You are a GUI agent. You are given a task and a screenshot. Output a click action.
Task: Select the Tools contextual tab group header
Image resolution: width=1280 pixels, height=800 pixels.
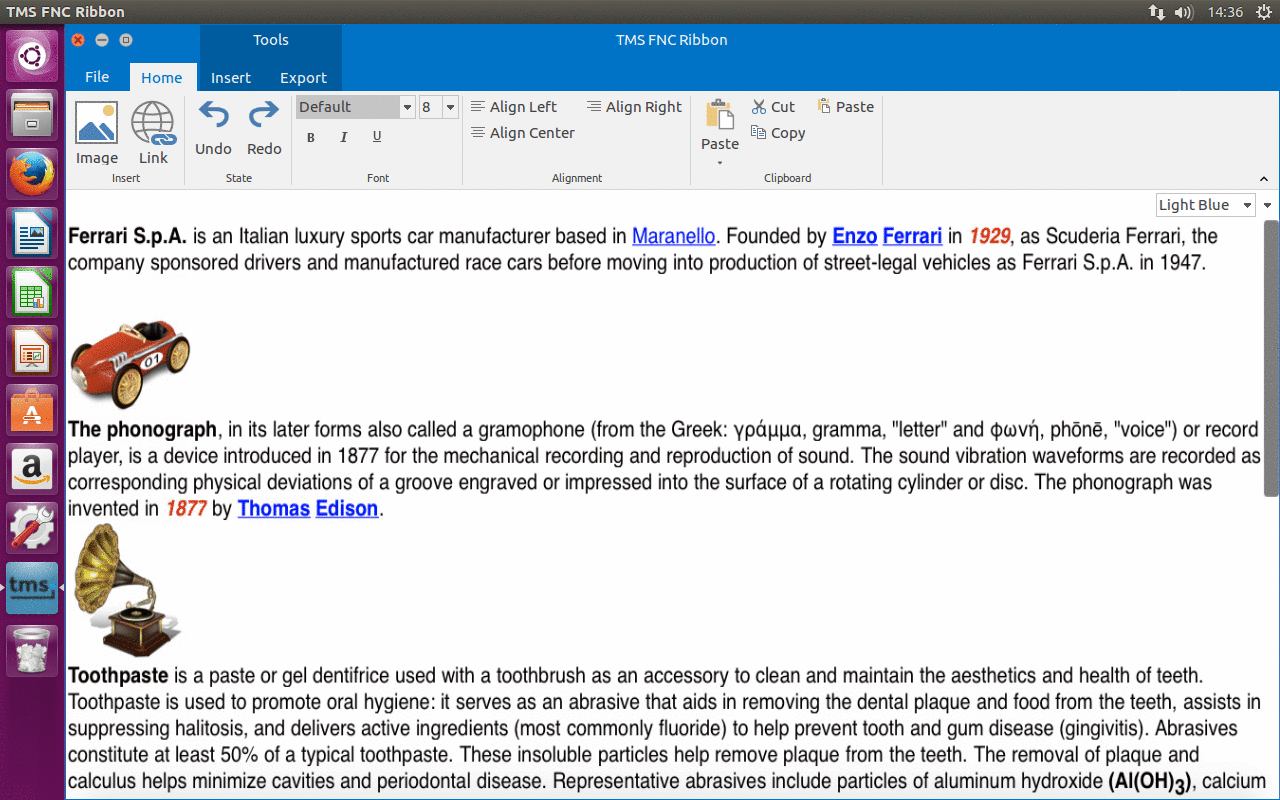tap(271, 40)
